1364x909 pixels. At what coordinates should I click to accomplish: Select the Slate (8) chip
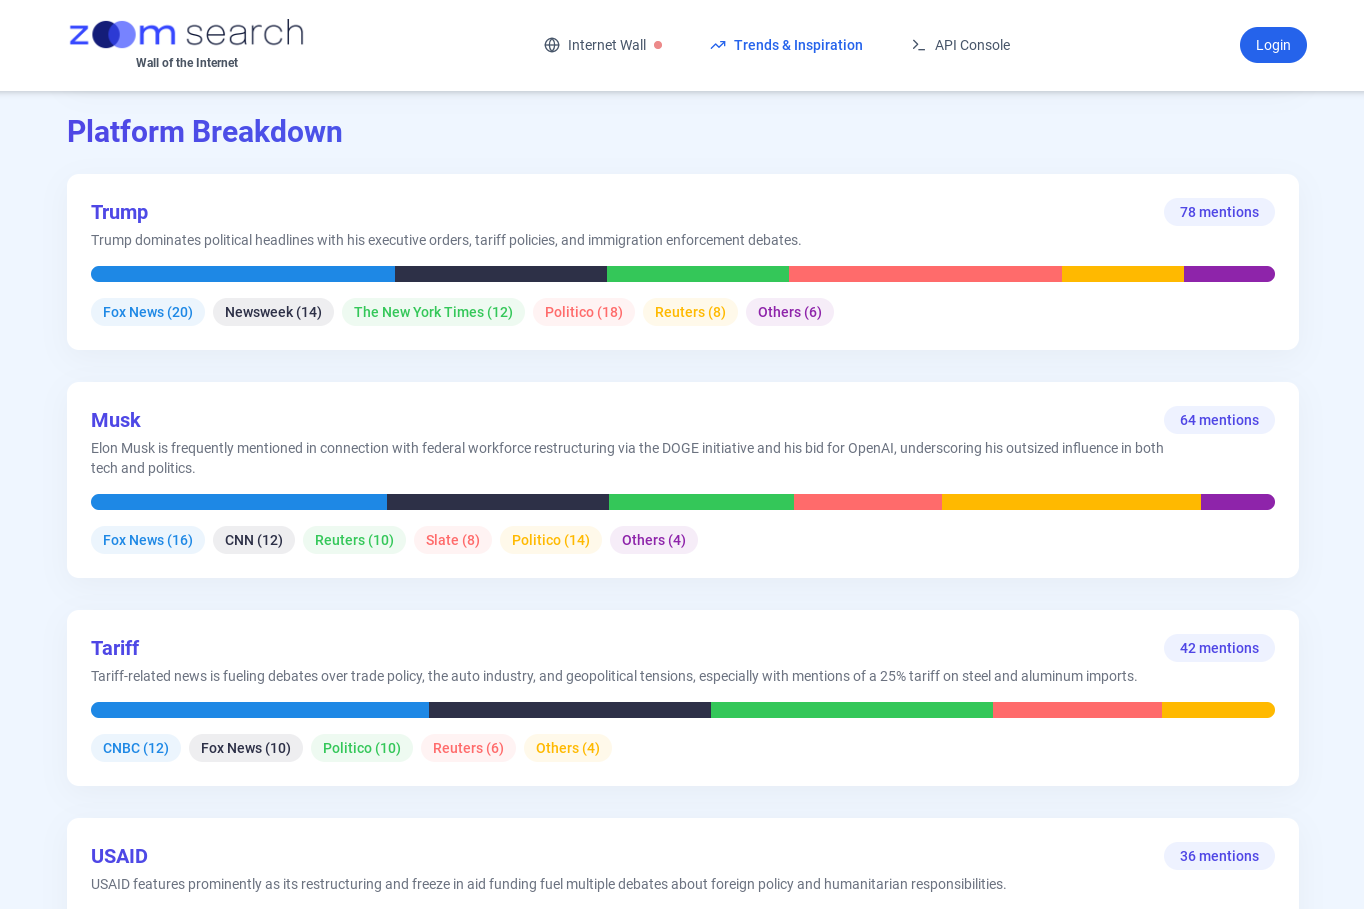(x=453, y=540)
